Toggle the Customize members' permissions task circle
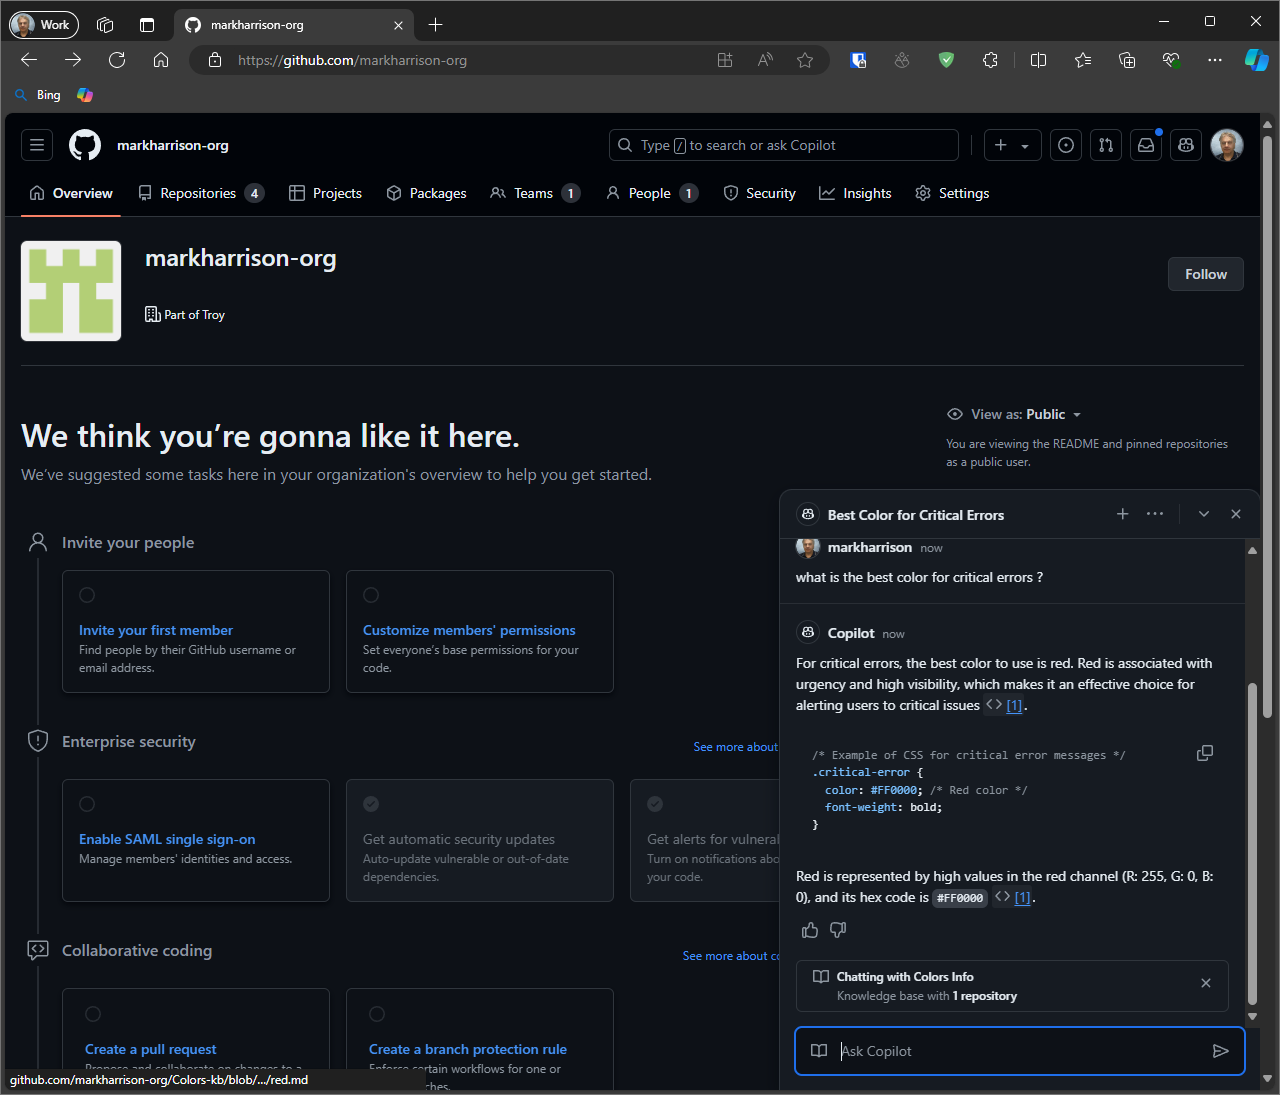1280x1095 pixels. [371, 595]
